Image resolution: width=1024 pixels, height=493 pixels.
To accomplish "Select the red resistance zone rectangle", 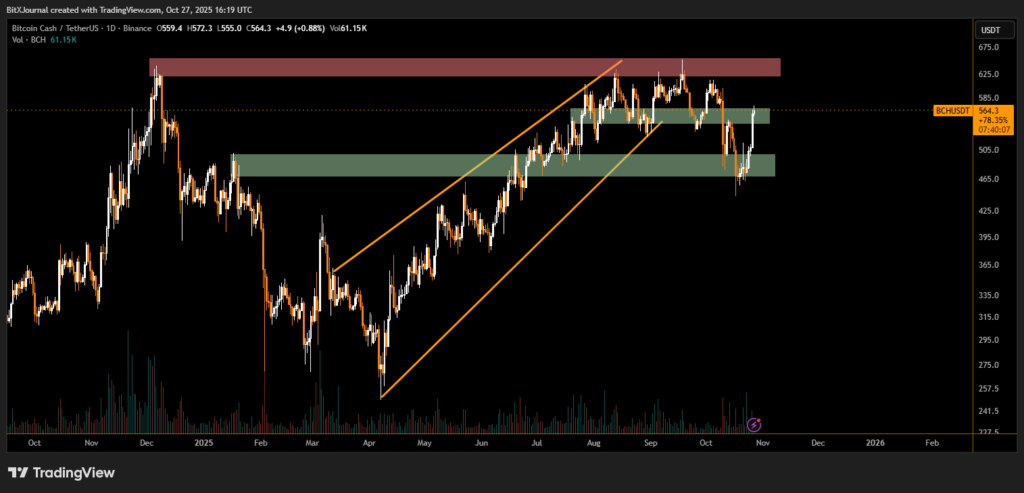I will click(464, 67).
